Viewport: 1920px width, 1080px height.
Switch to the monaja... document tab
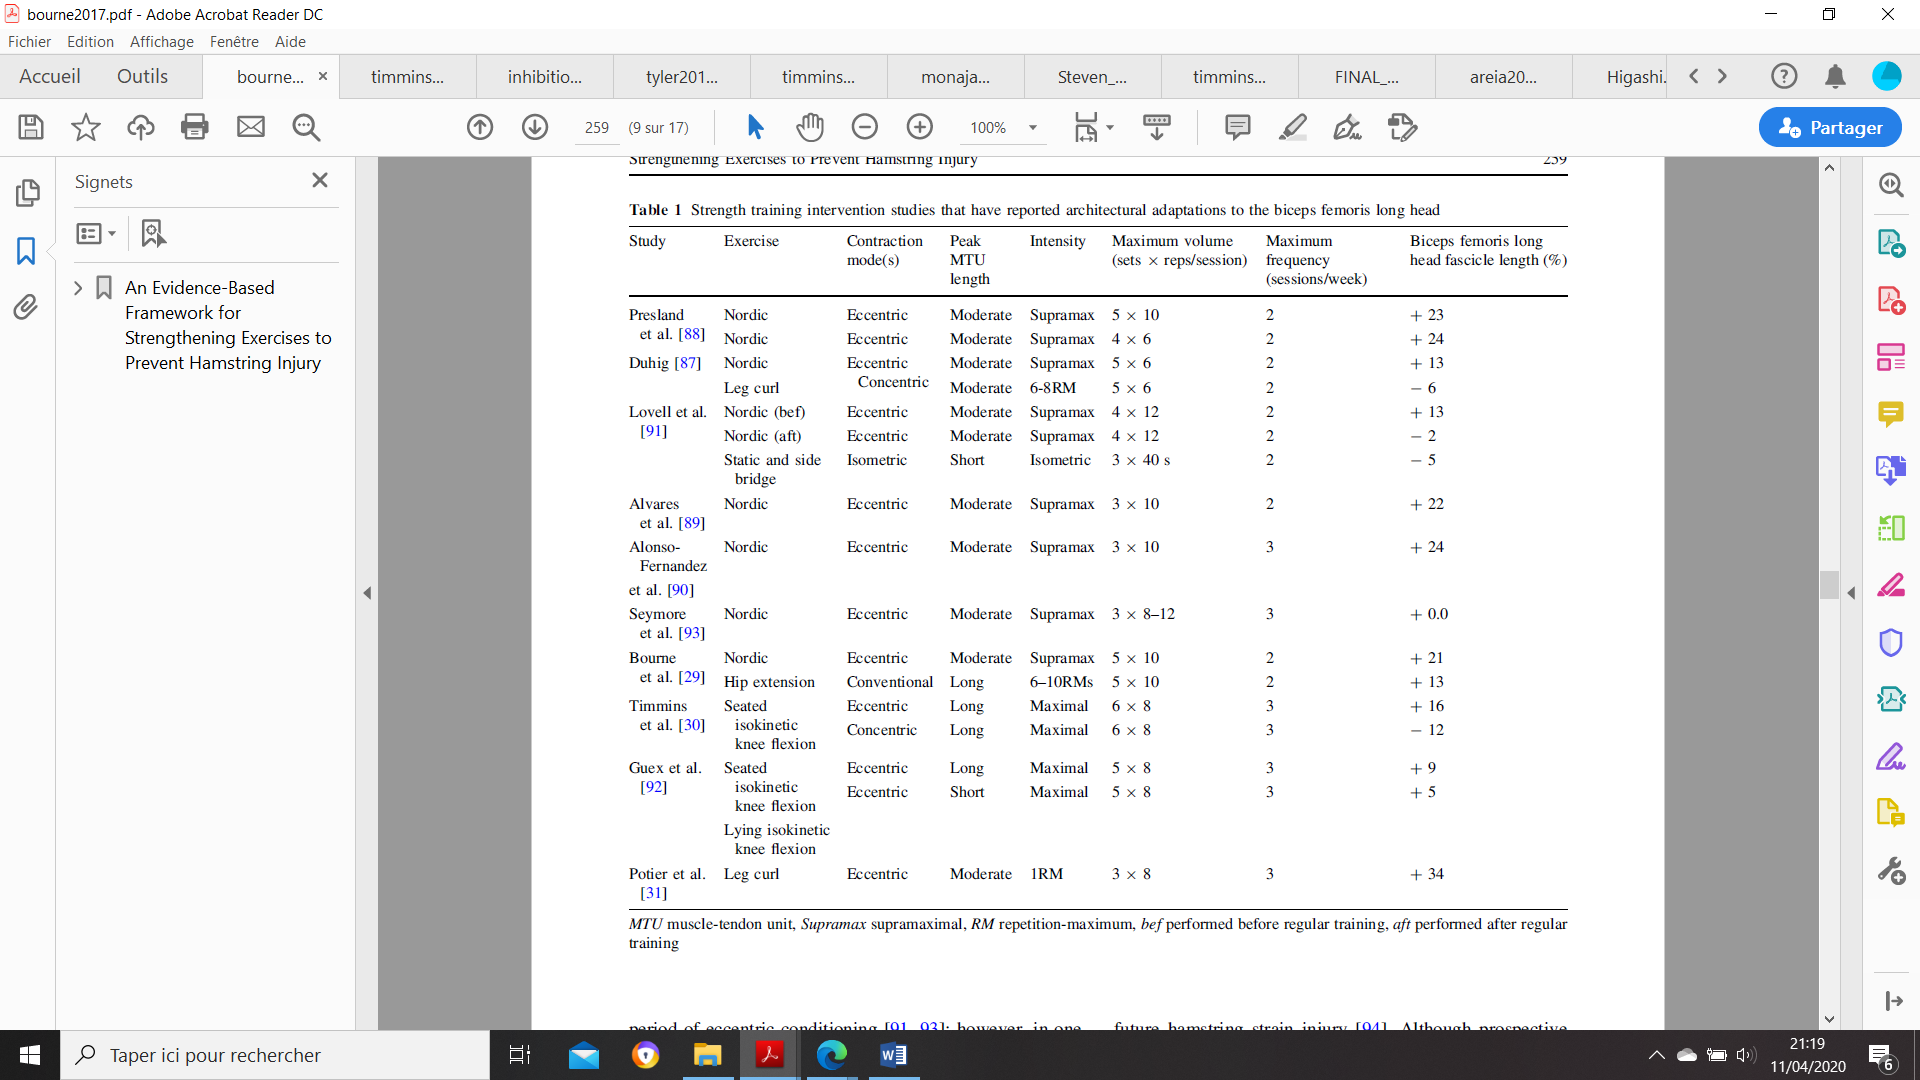pos(956,77)
